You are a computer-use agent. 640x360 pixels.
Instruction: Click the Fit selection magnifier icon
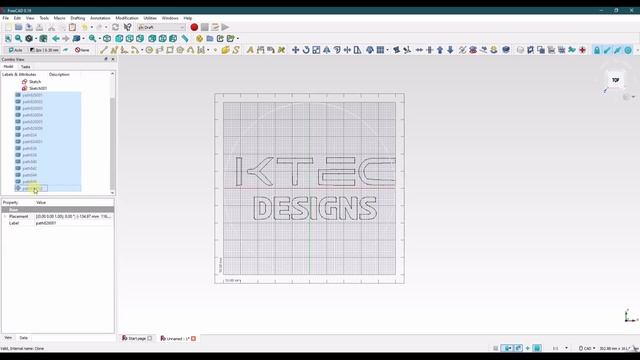pos(18,38)
